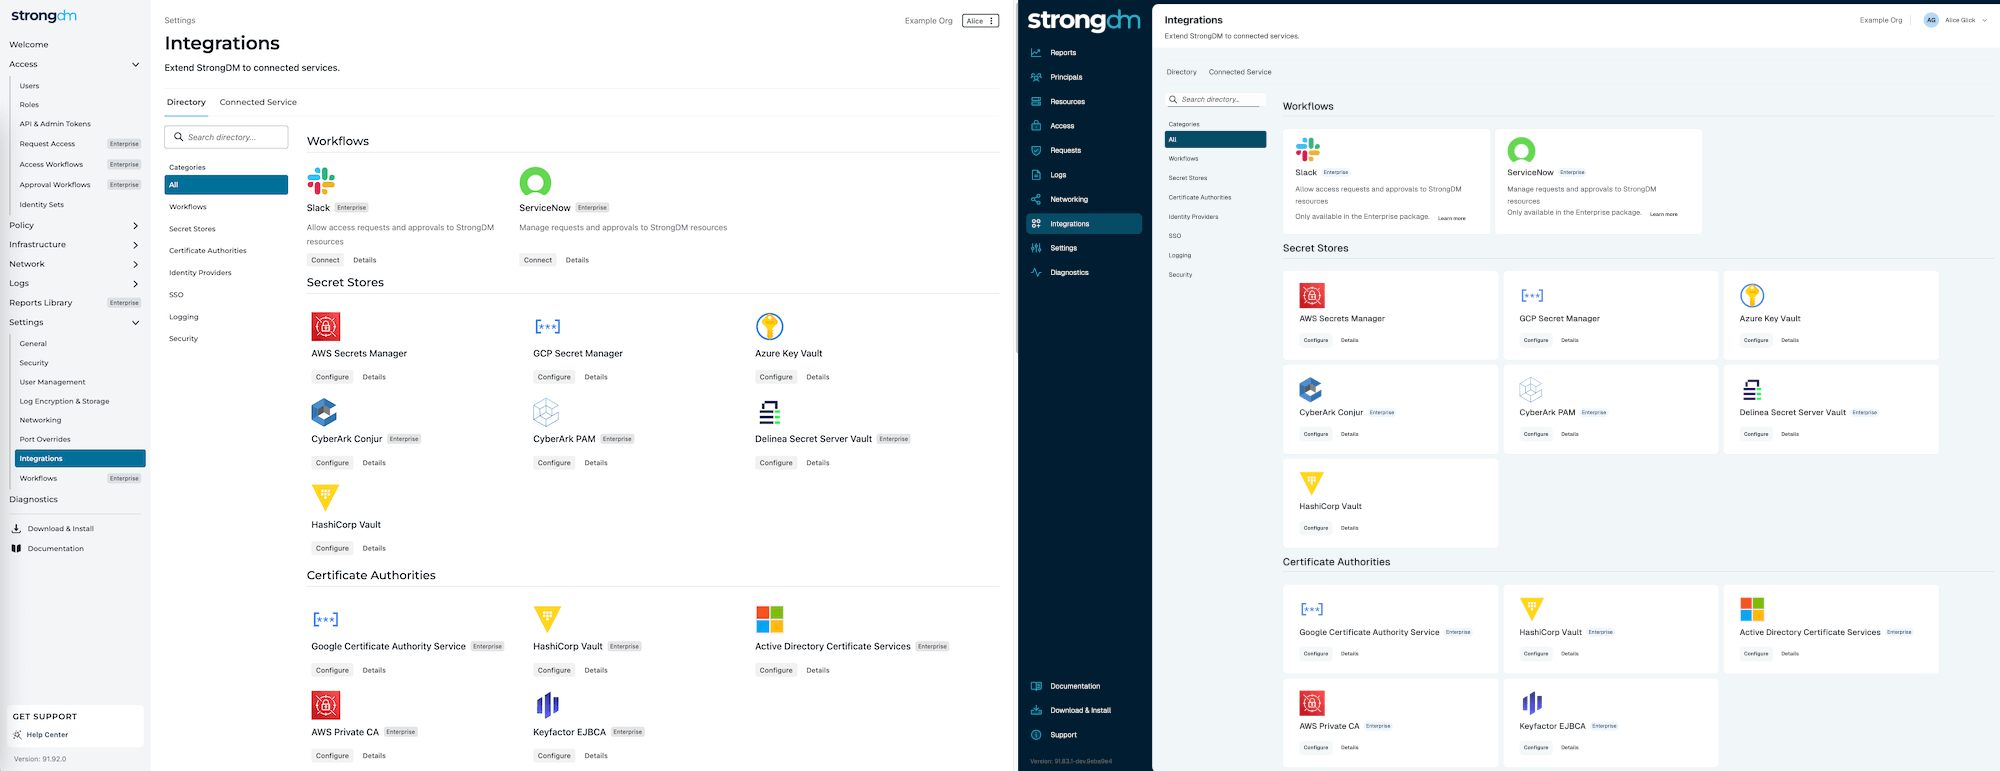Click the Help Center icon under Get Support
The width and height of the screenshot is (2000, 771).
pos(18,735)
